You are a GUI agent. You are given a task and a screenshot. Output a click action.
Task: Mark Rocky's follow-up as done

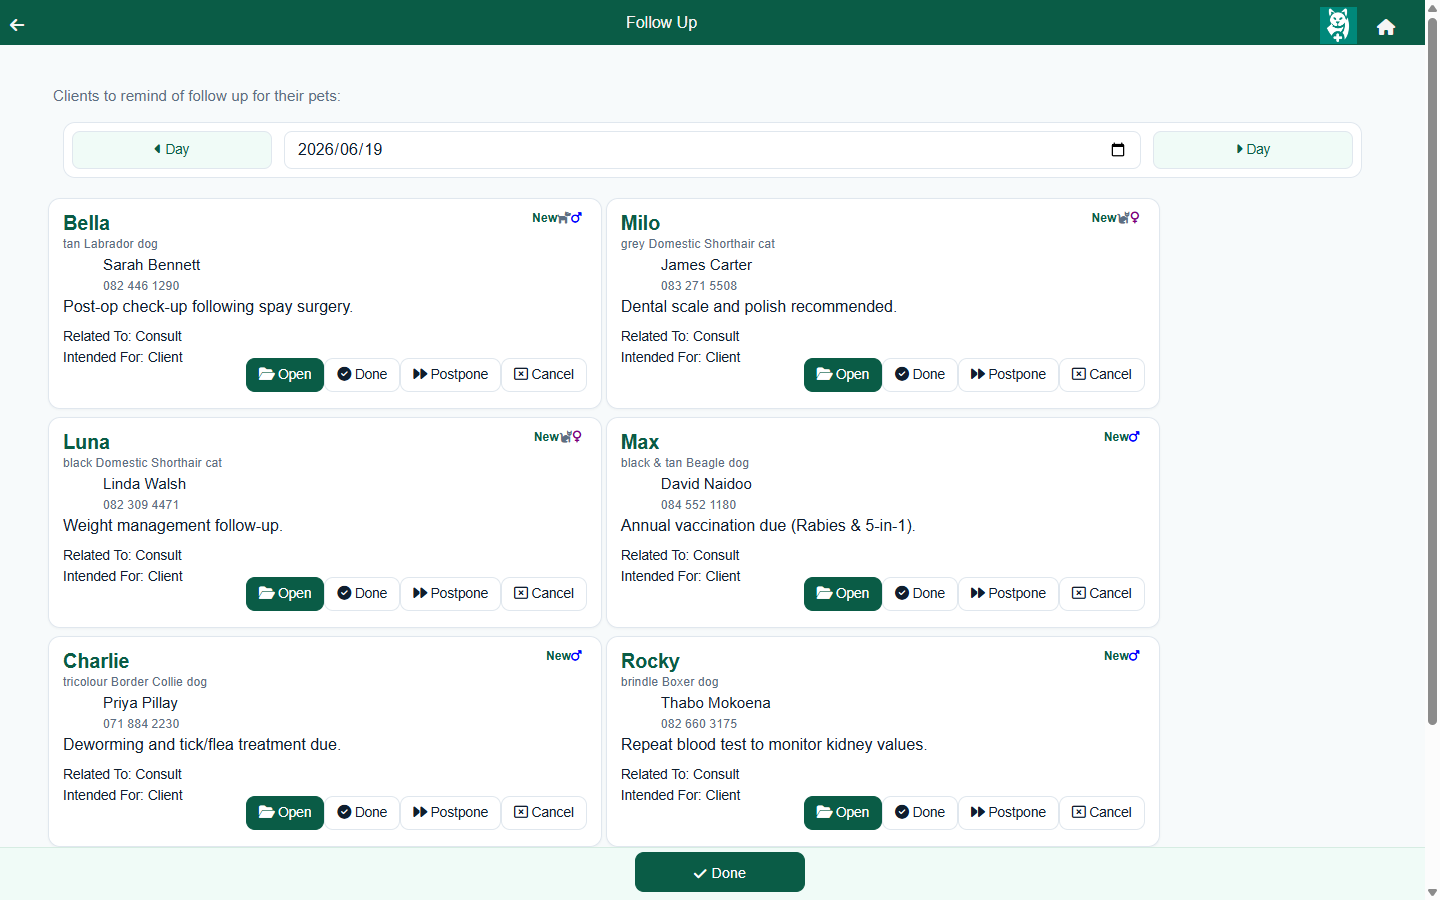(x=920, y=813)
